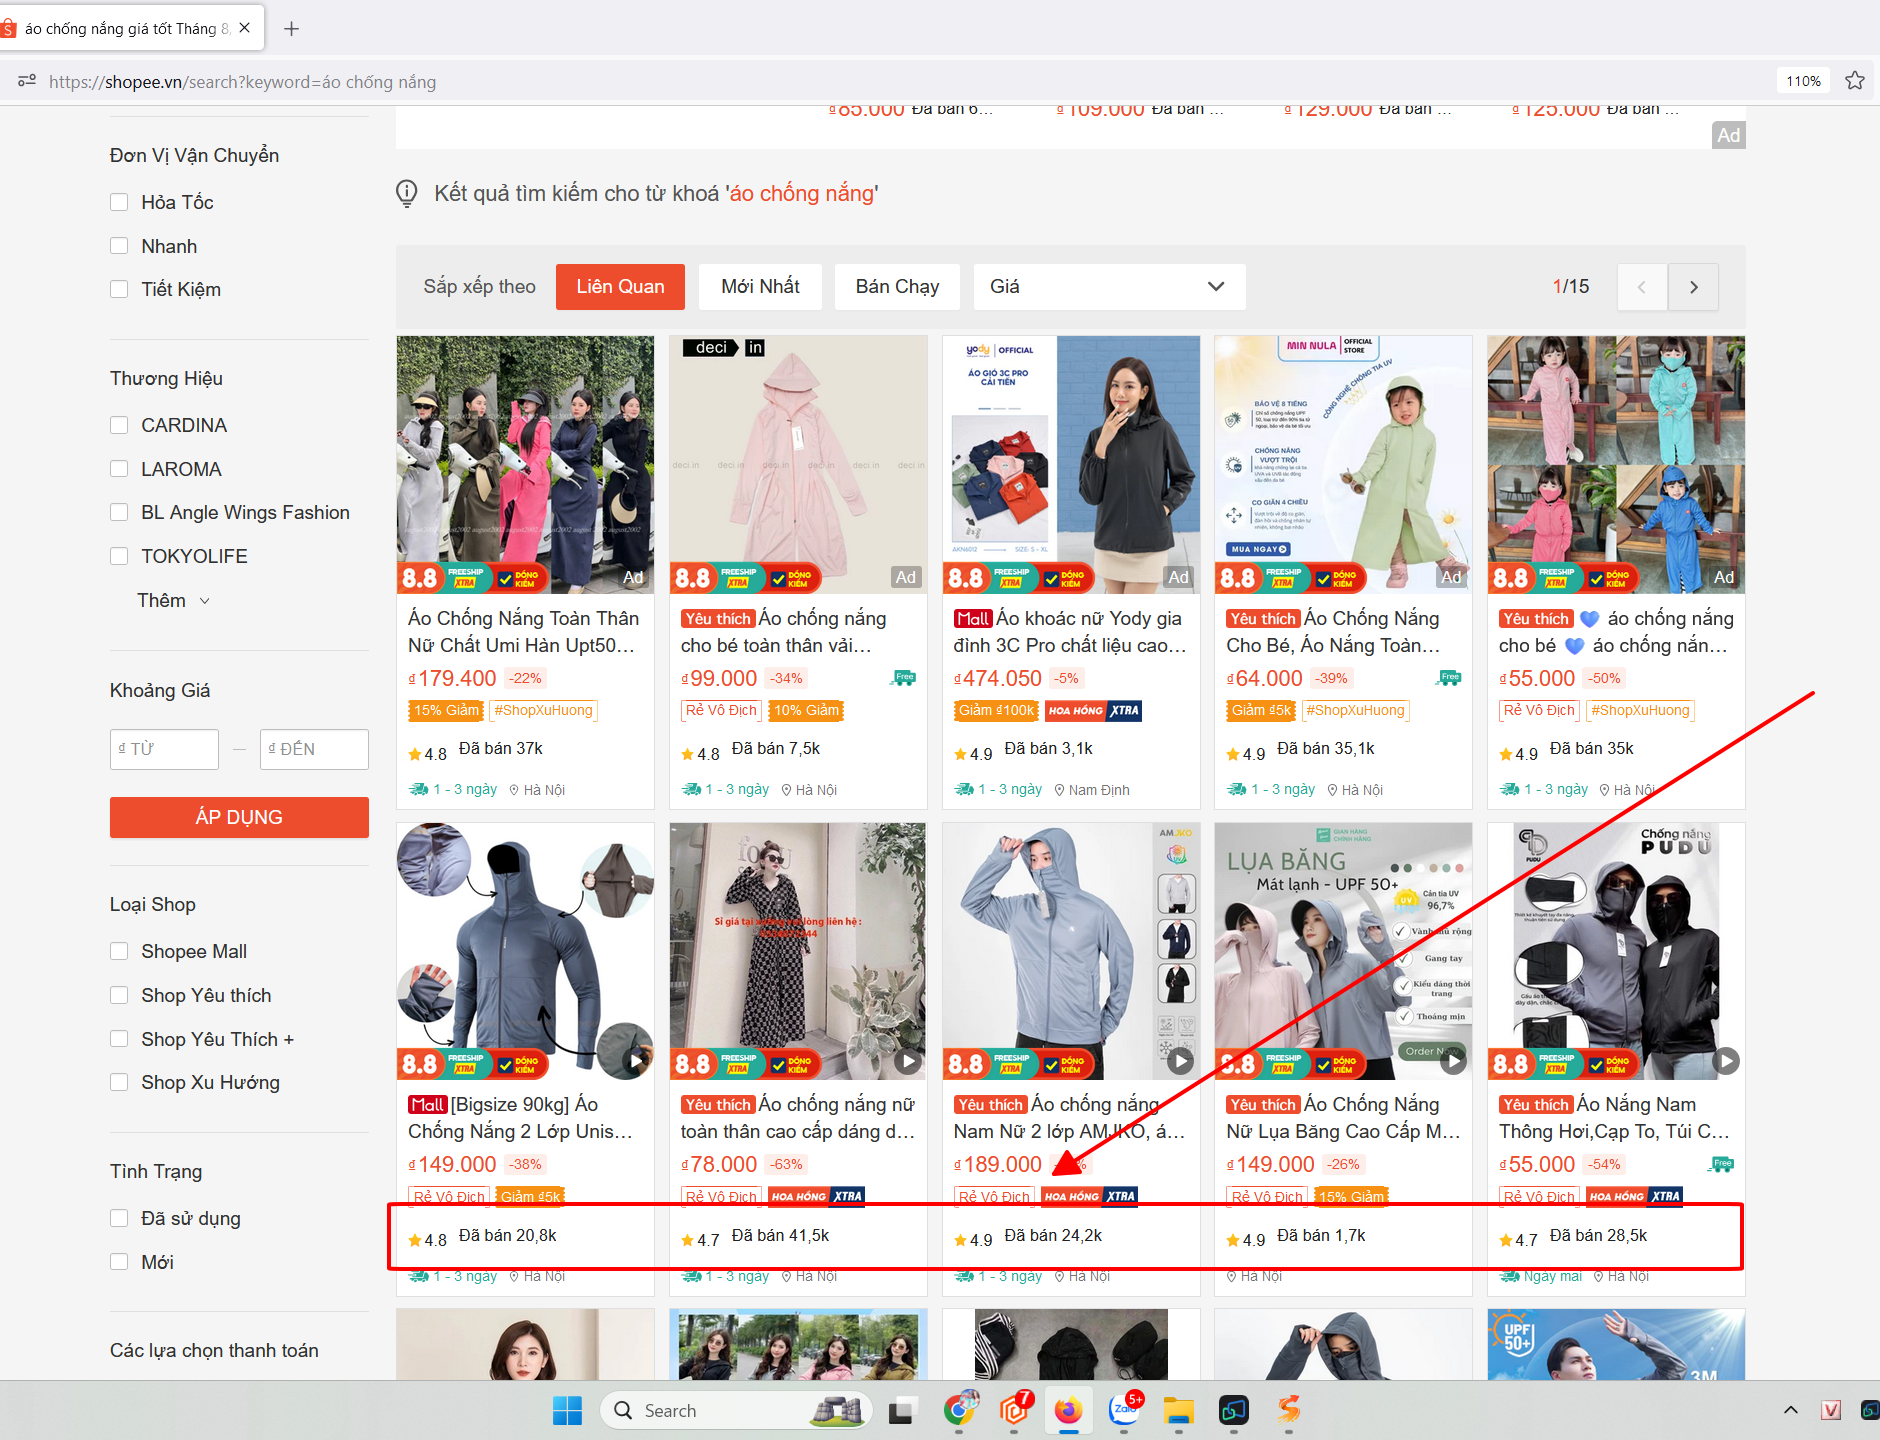Bookmark this page with the star icon
1880x1440 pixels.
[x=1855, y=81]
